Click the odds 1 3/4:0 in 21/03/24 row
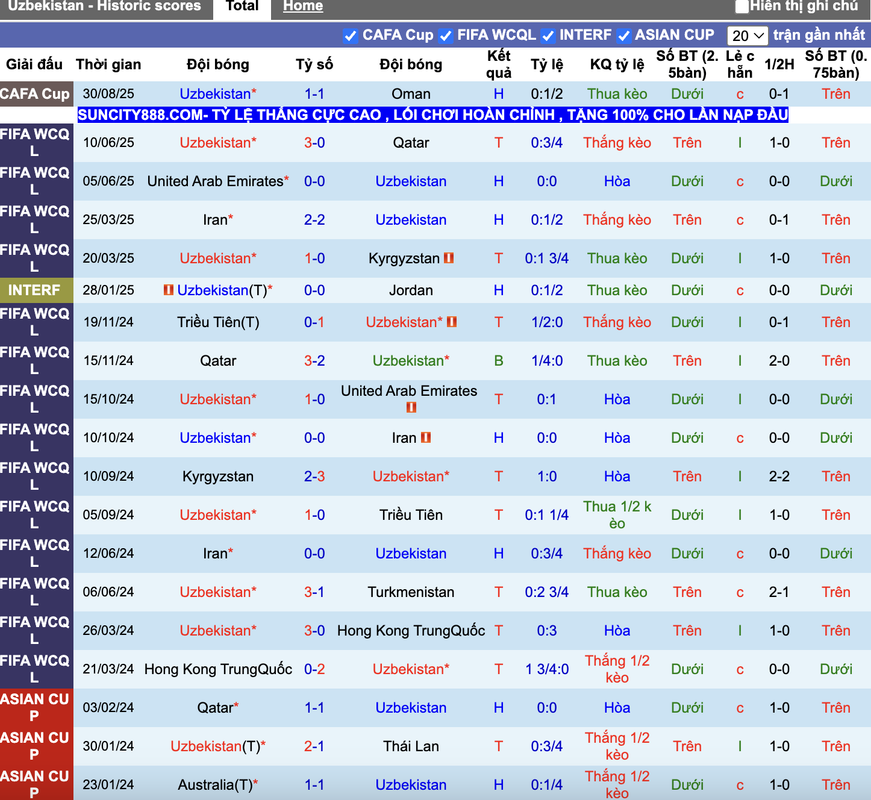This screenshot has width=871, height=800. (x=547, y=669)
